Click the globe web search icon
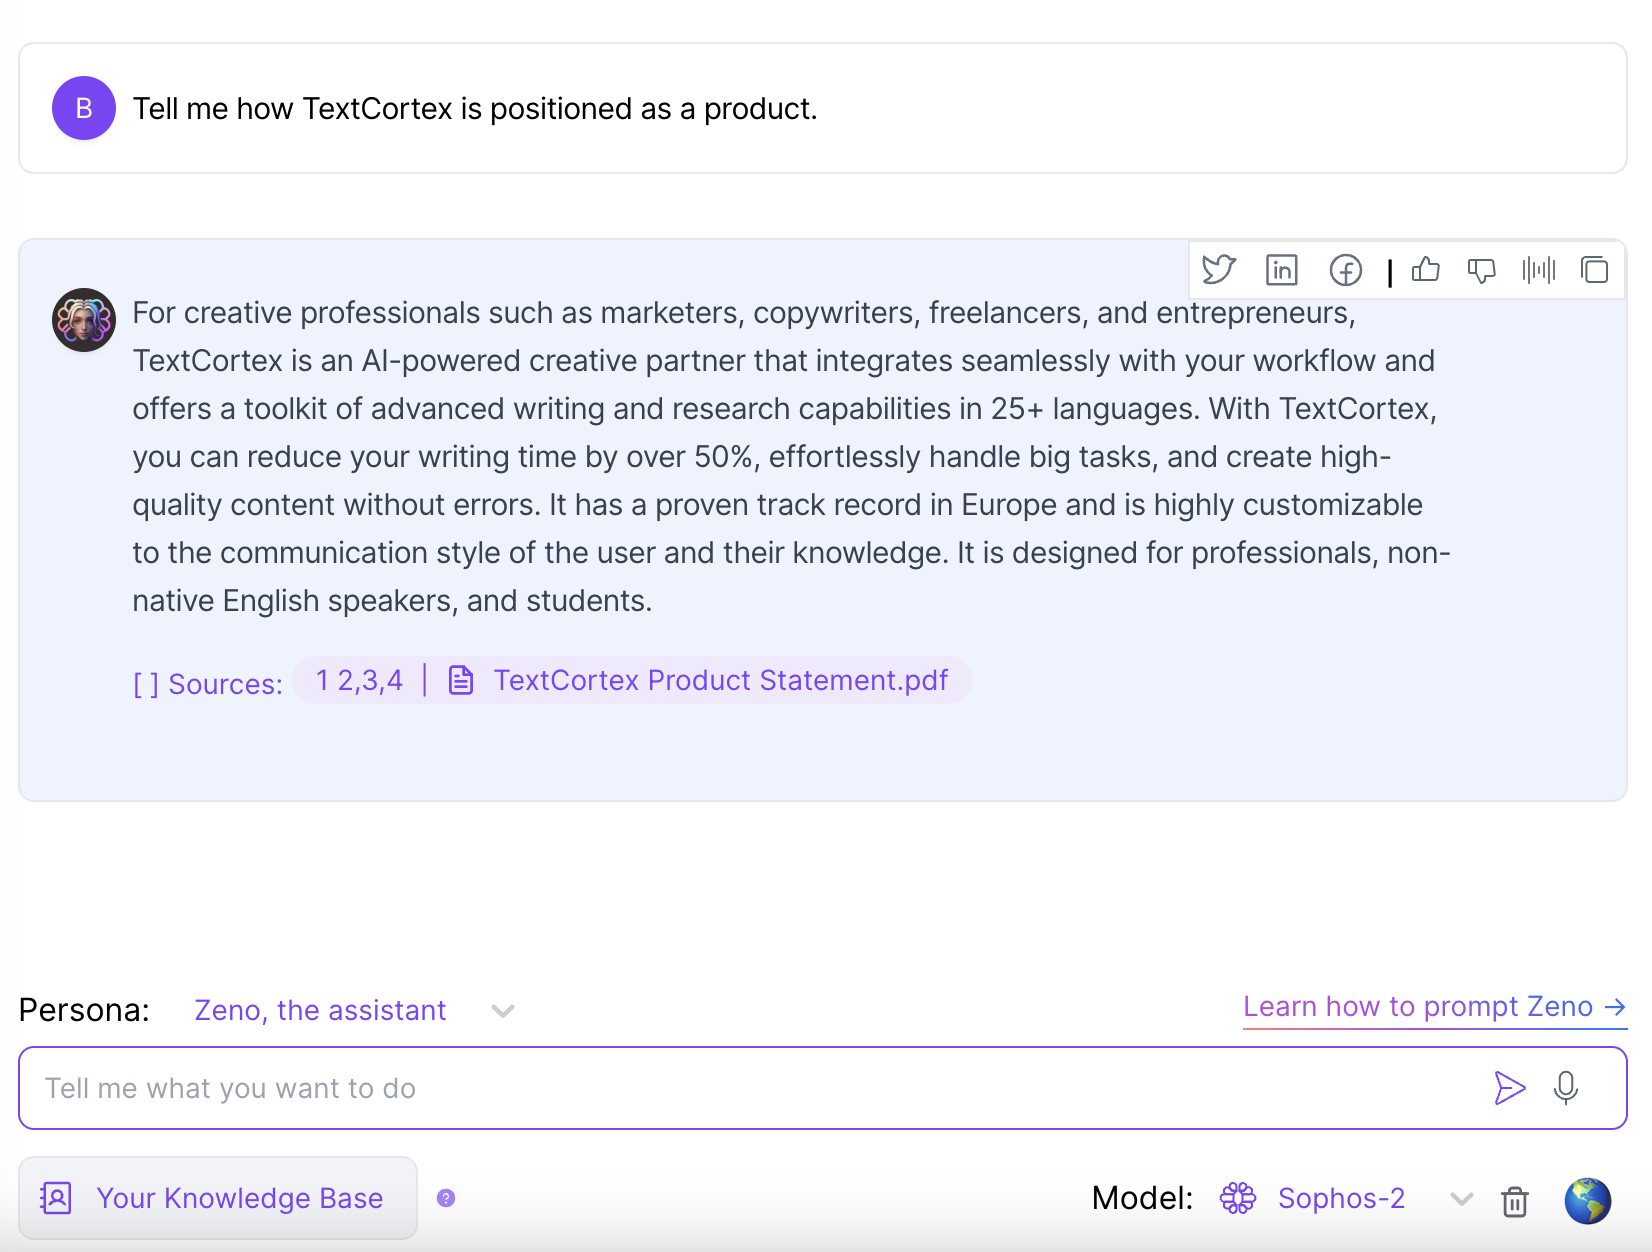The height and width of the screenshot is (1252, 1652). [1588, 1200]
